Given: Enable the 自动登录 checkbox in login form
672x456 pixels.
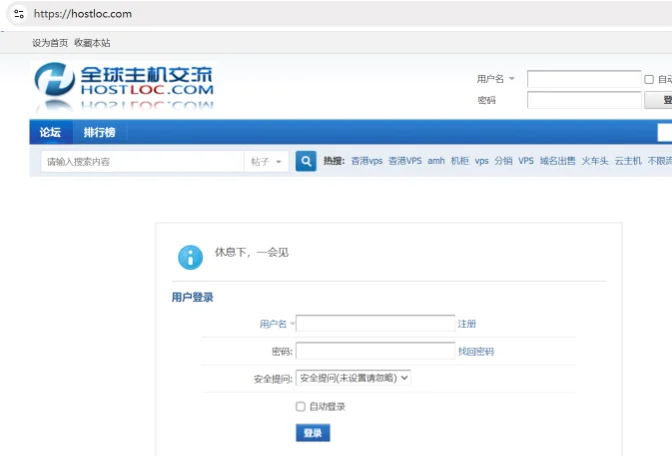Looking at the screenshot, I should tap(300, 406).
